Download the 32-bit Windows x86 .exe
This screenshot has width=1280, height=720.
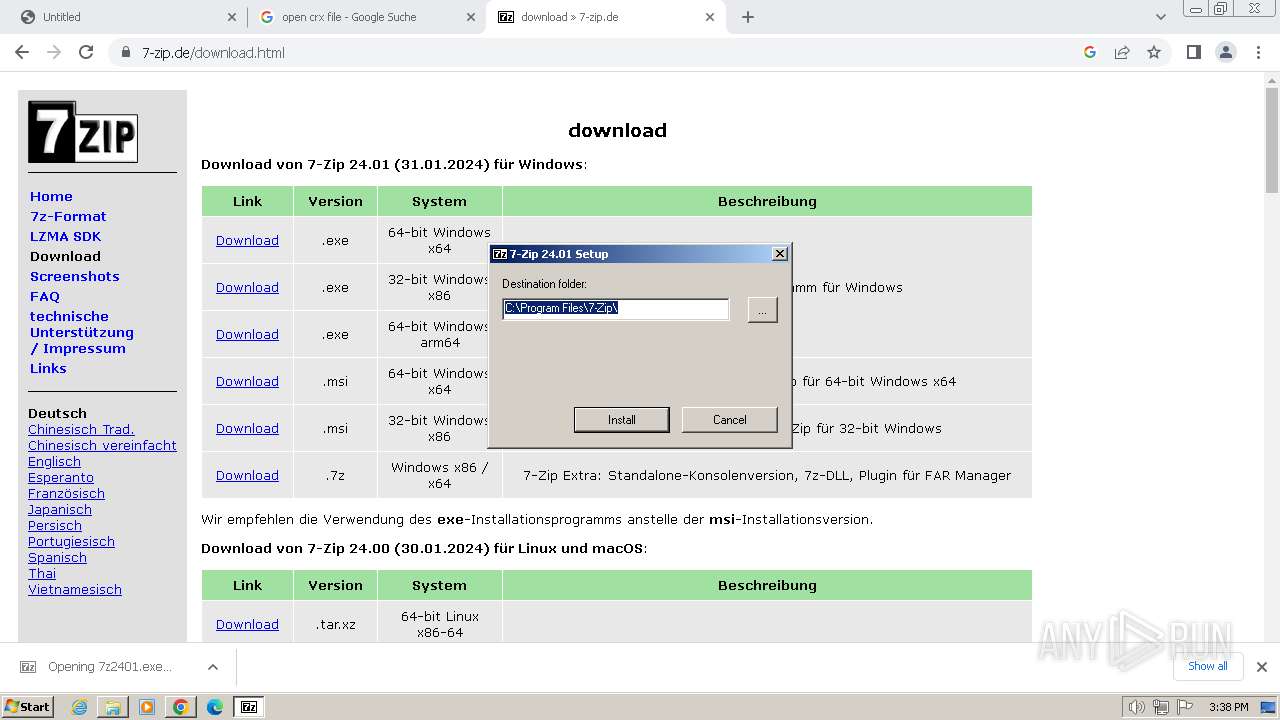tap(247, 287)
